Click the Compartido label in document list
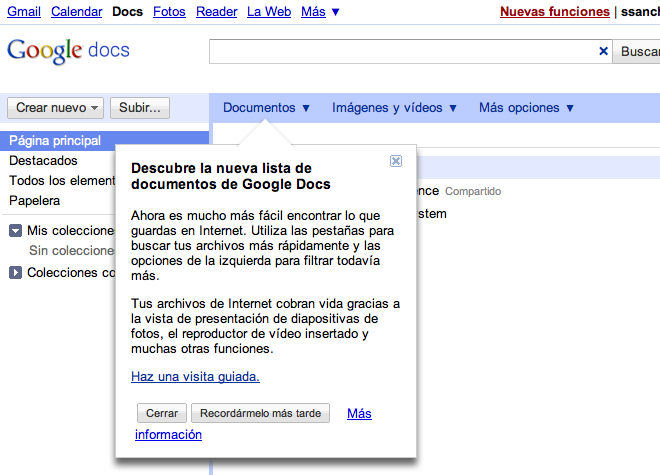660x475 pixels. tap(473, 191)
